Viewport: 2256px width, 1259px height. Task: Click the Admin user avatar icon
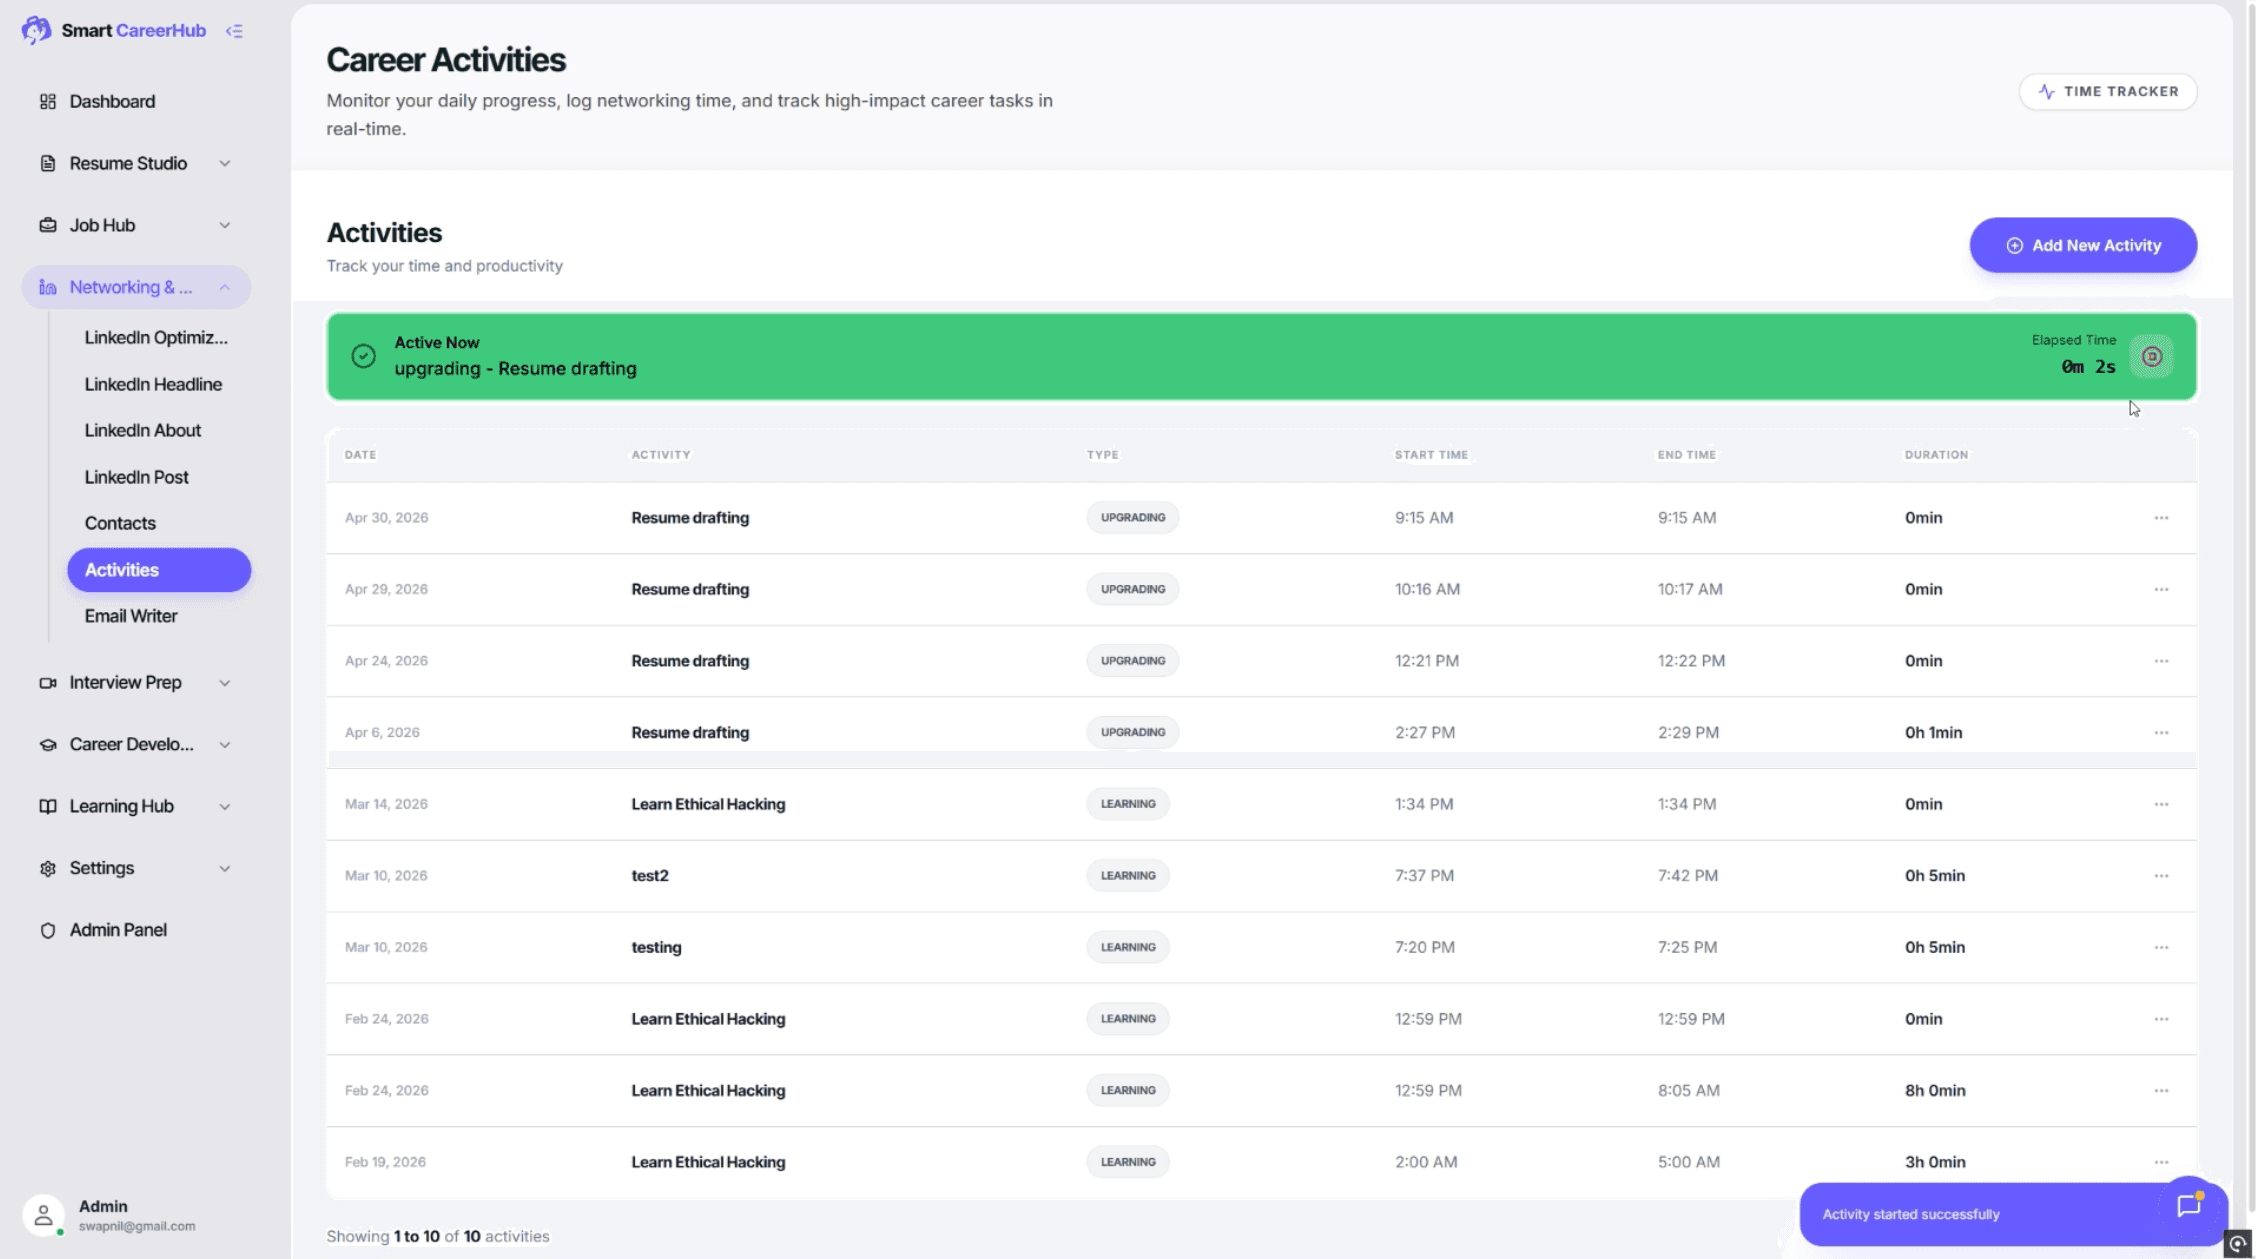[43, 1215]
